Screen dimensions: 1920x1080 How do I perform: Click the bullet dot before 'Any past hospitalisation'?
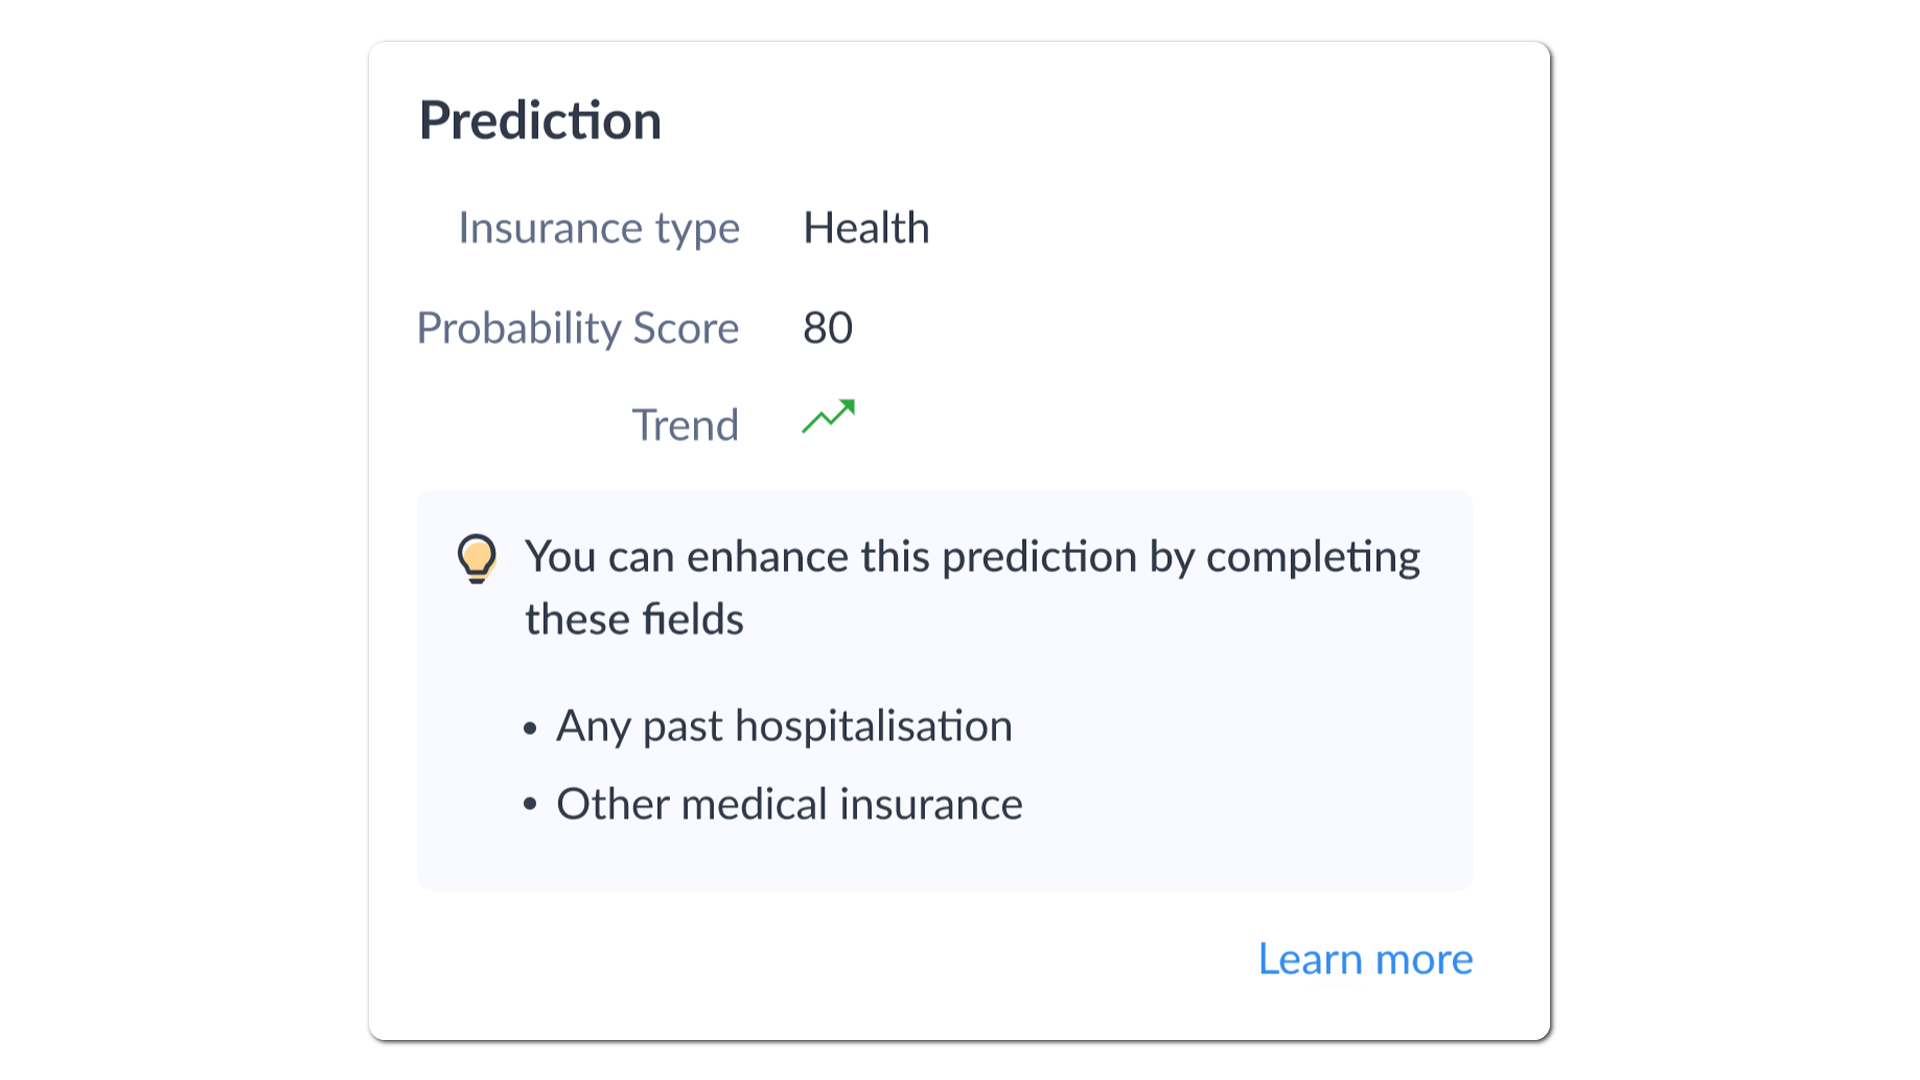pos(530,728)
